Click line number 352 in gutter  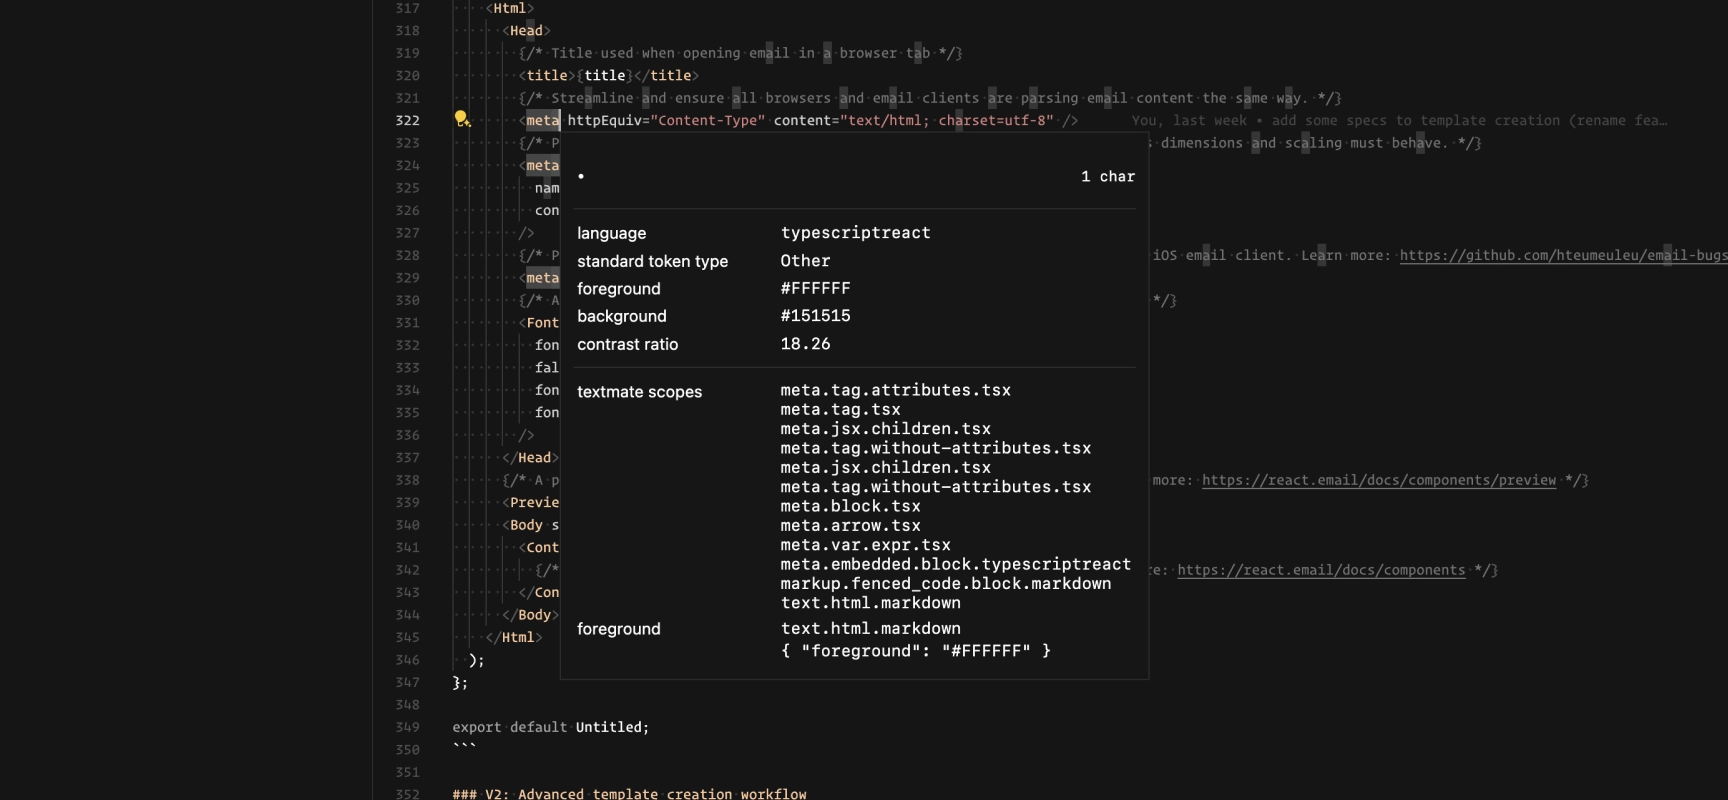coord(407,794)
